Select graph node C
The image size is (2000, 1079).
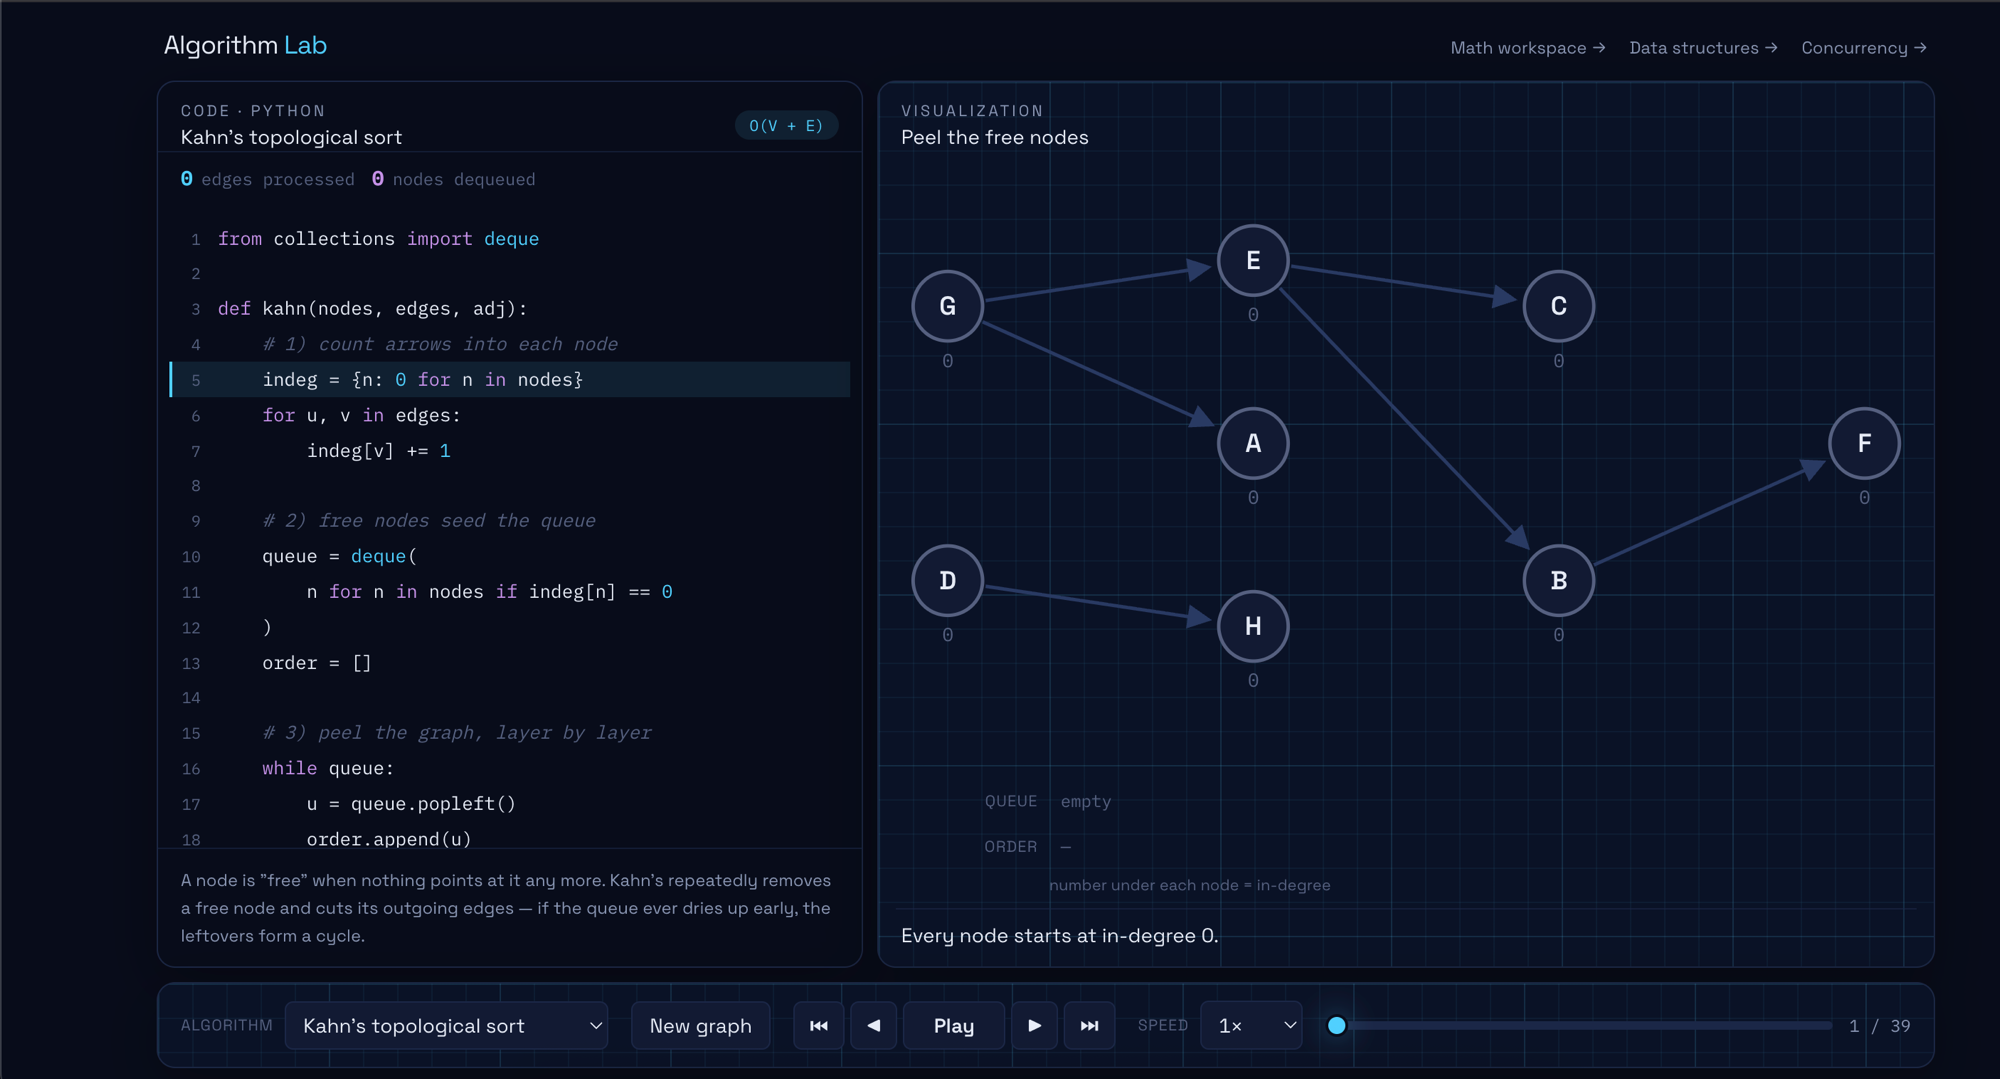click(x=1558, y=306)
